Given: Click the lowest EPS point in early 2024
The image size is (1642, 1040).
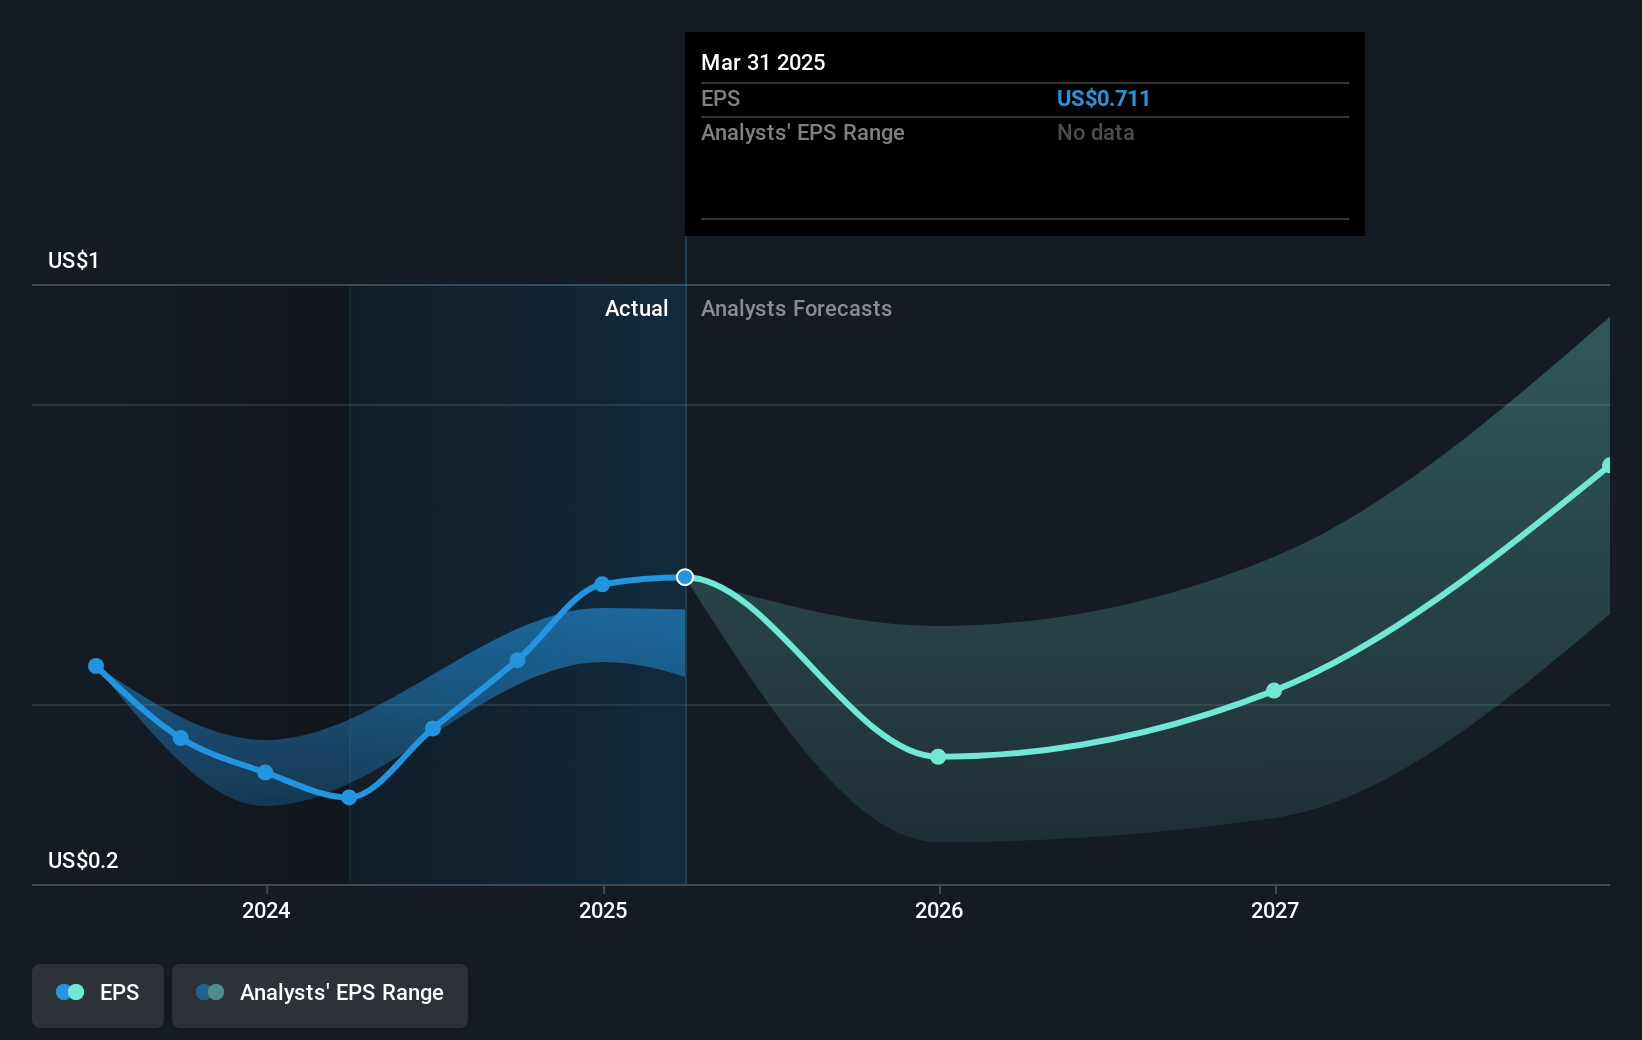Looking at the screenshot, I should pyautogui.click(x=349, y=798).
